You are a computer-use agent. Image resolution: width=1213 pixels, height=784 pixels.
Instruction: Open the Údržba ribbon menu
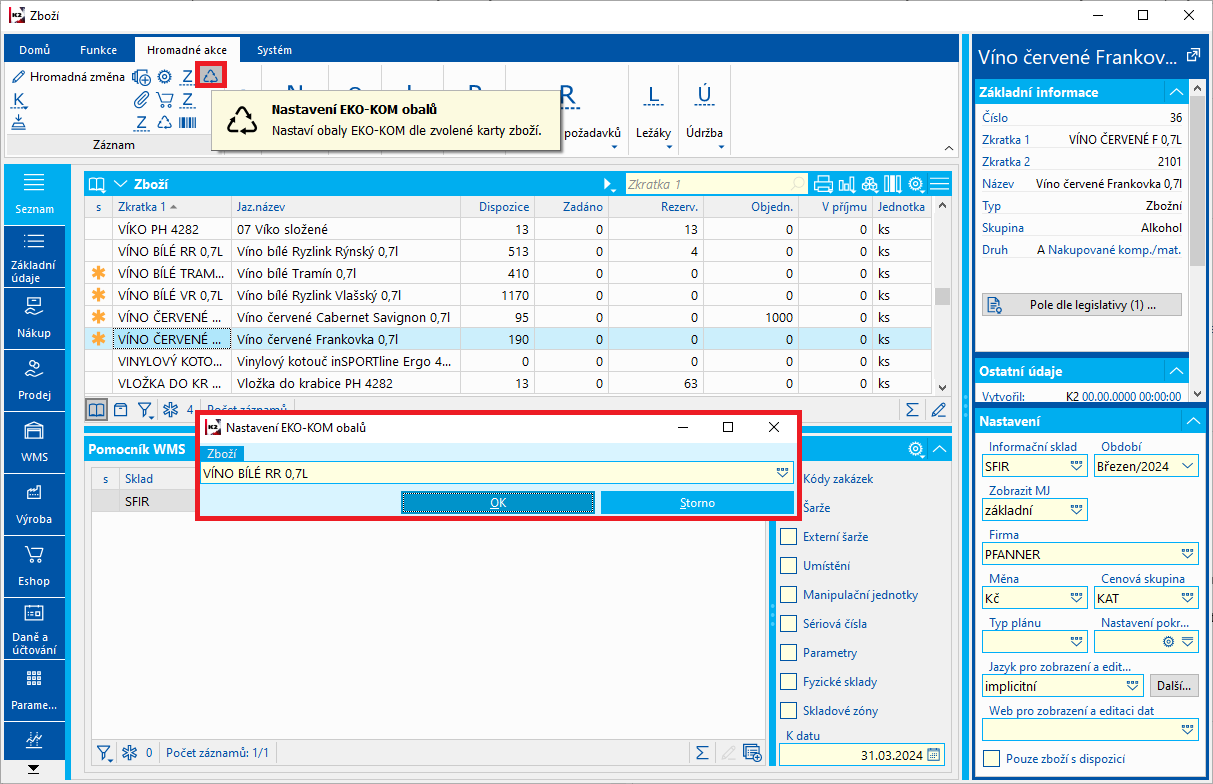(x=704, y=111)
